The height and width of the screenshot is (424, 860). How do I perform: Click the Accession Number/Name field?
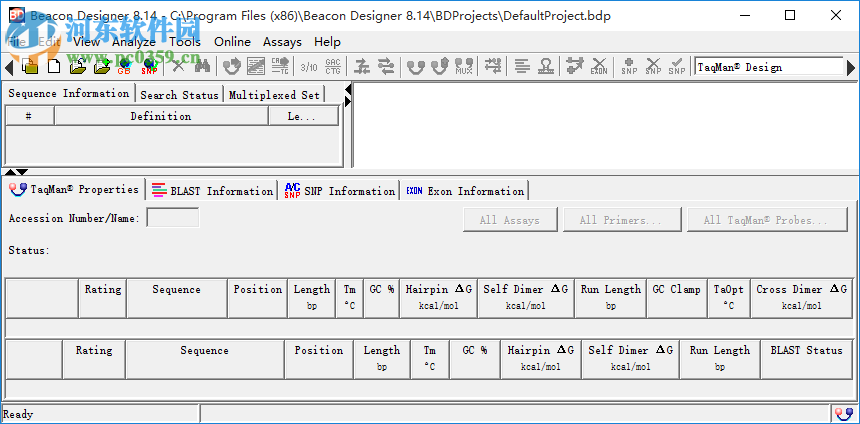pos(173,218)
